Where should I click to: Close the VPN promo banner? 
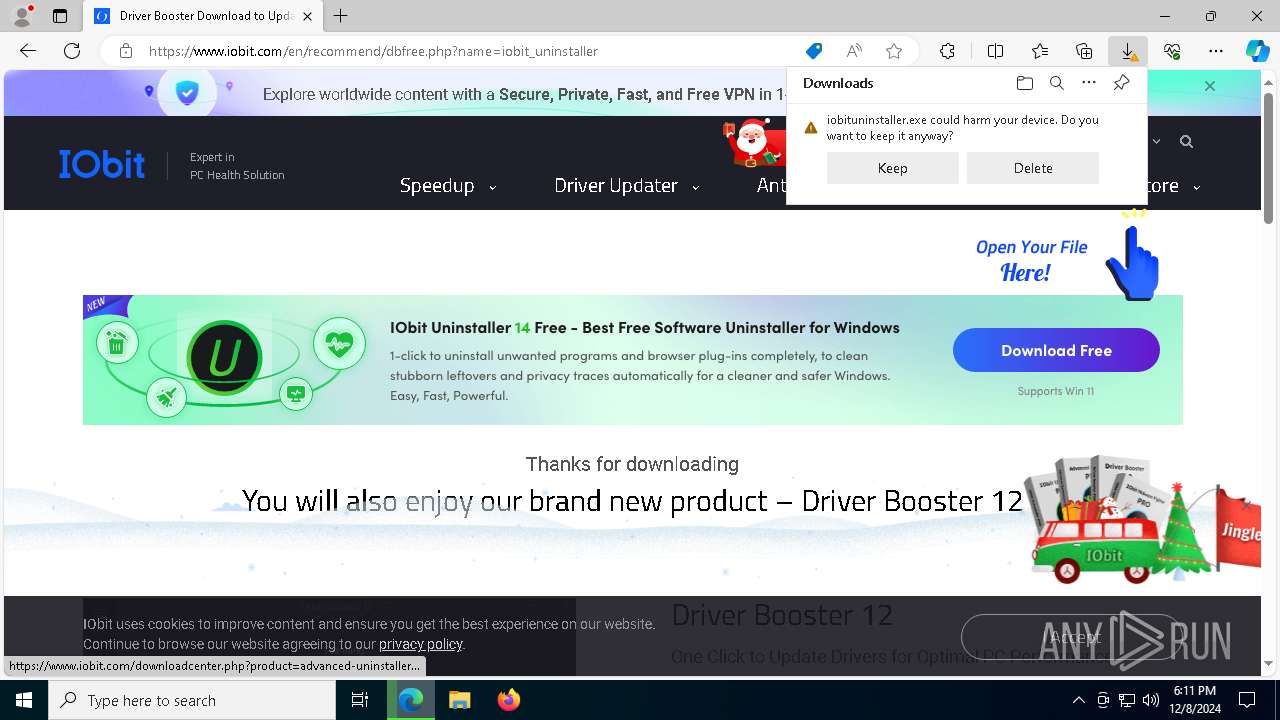tap(1210, 86)
